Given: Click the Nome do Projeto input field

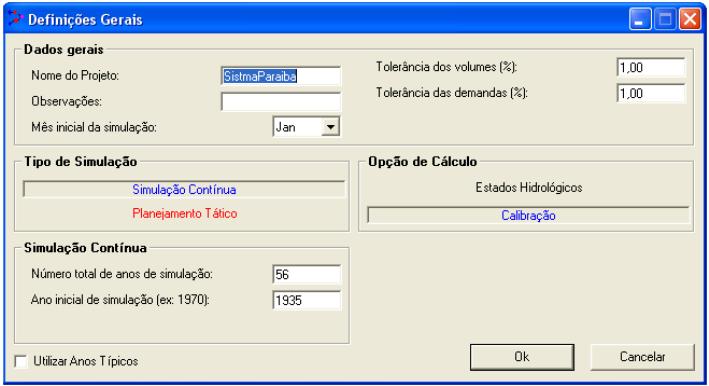Looking at the screenshot, I should coord(281,76).
